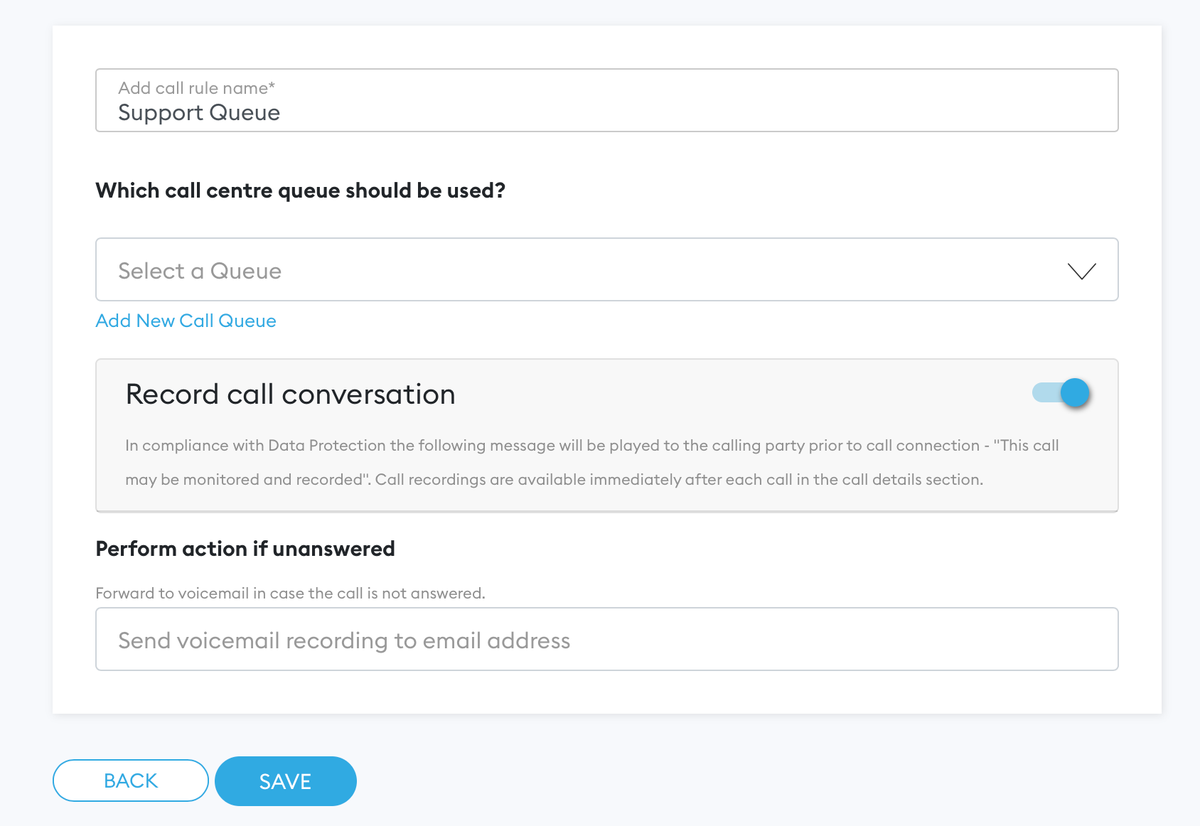The height and width of the screenshot is (826, 1200).
Task: Click 'Forward to voicemail in case' description text
Action: (290, 593)
